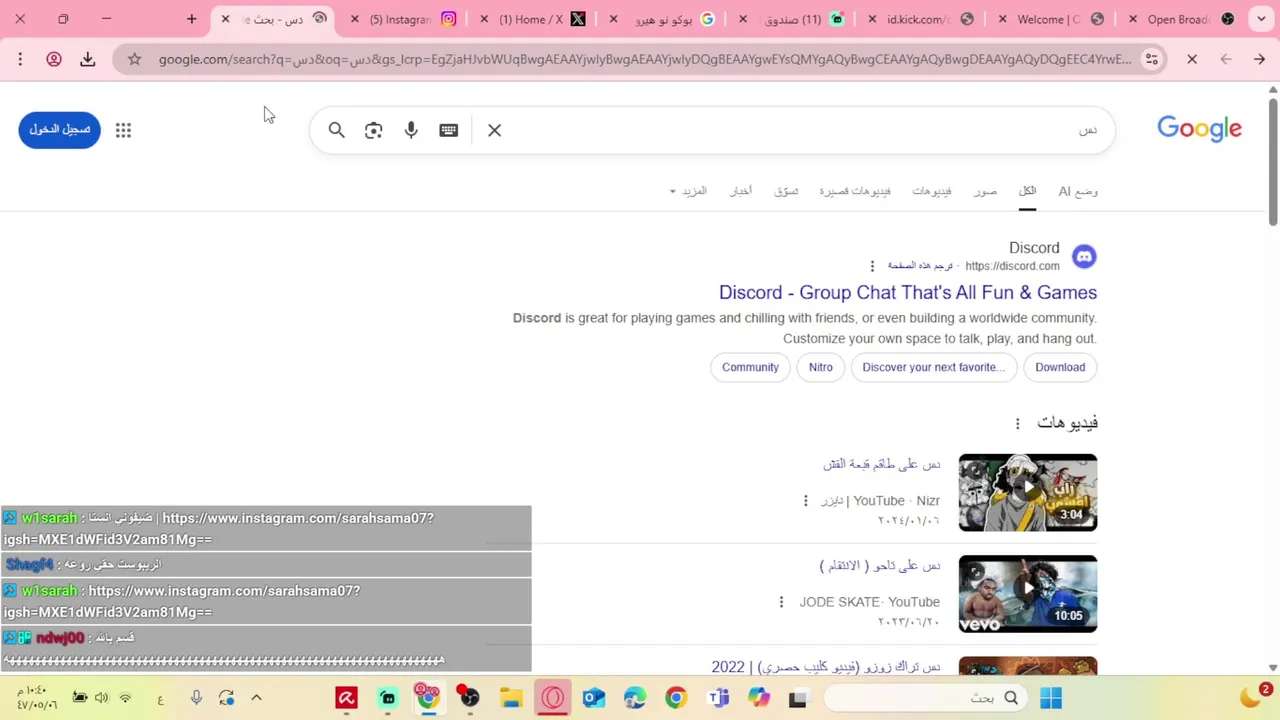The image size is (1280, 720).
Task: Select the Images search filter
Action: click(x=985, y=191)
